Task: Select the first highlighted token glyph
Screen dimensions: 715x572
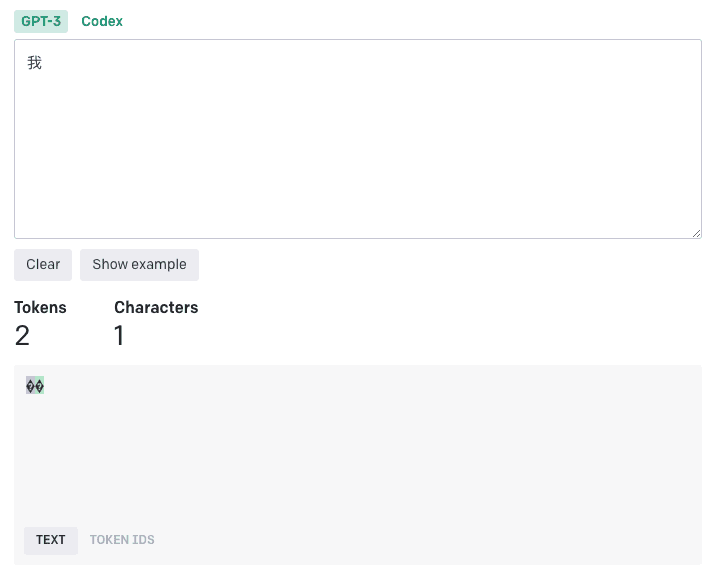Action: click(x=31, y=386)
